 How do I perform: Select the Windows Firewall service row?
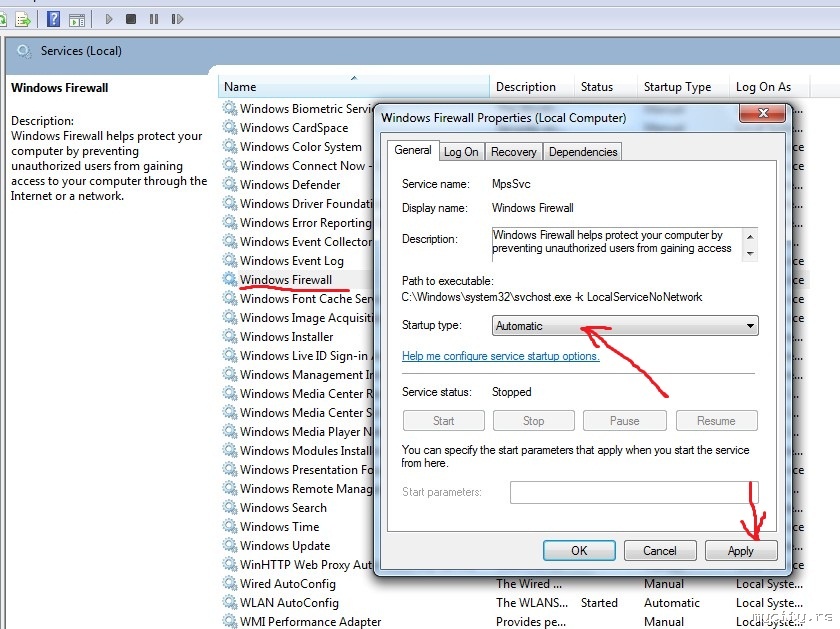point(286,280)
